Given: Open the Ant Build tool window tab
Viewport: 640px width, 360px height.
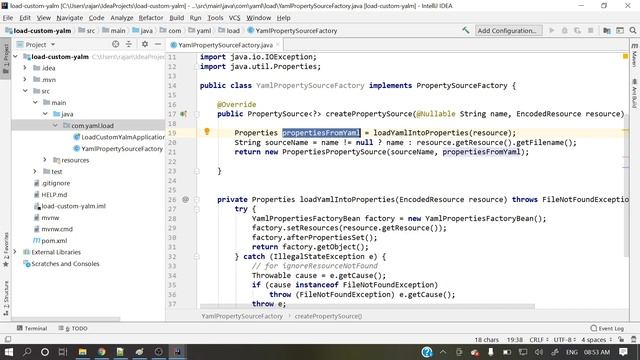Looking at the screenshot, I should click(x=634, y=94).
